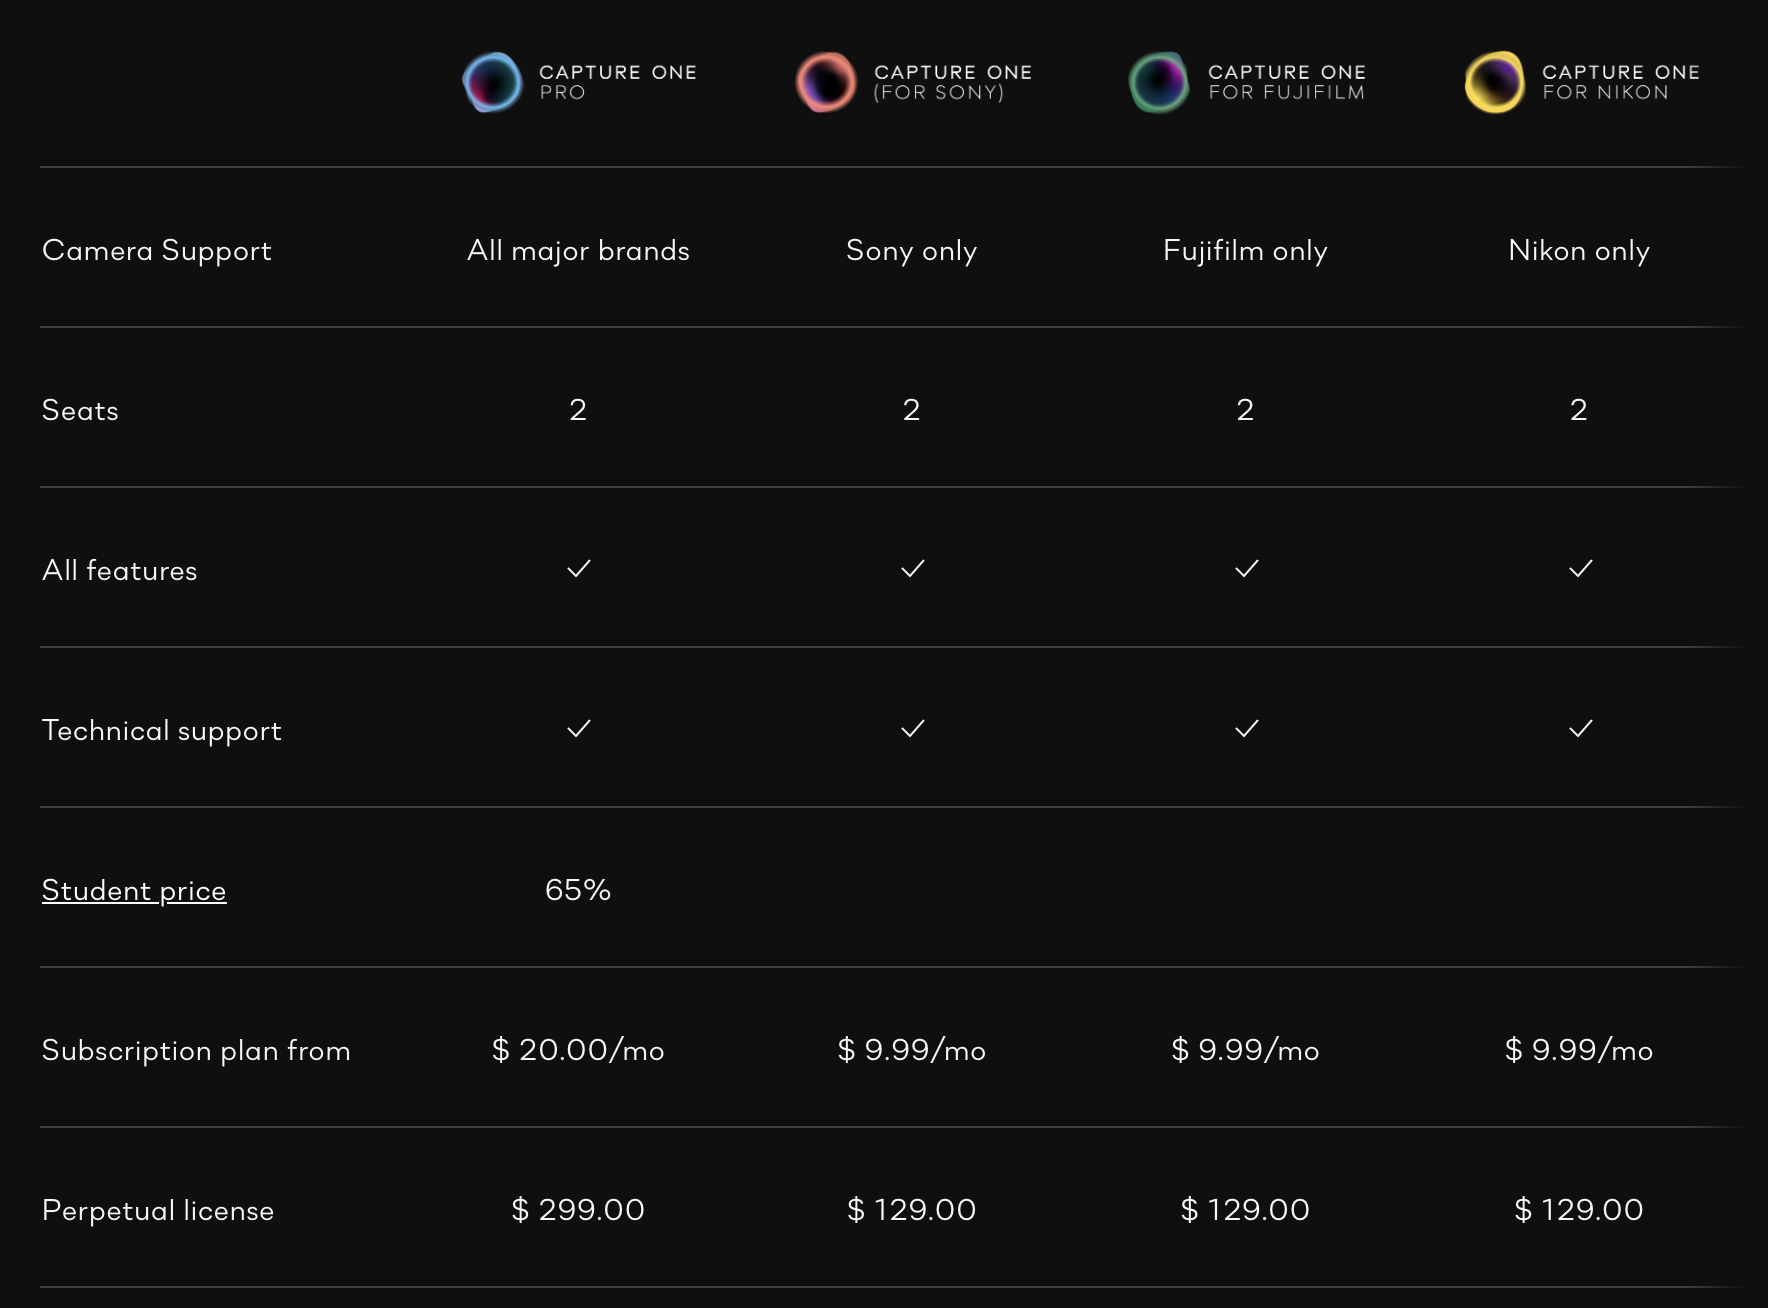Click the 'Nikon only' cell
This screenshot has width=1768, height=1308.
click(x=1579, y=250)
